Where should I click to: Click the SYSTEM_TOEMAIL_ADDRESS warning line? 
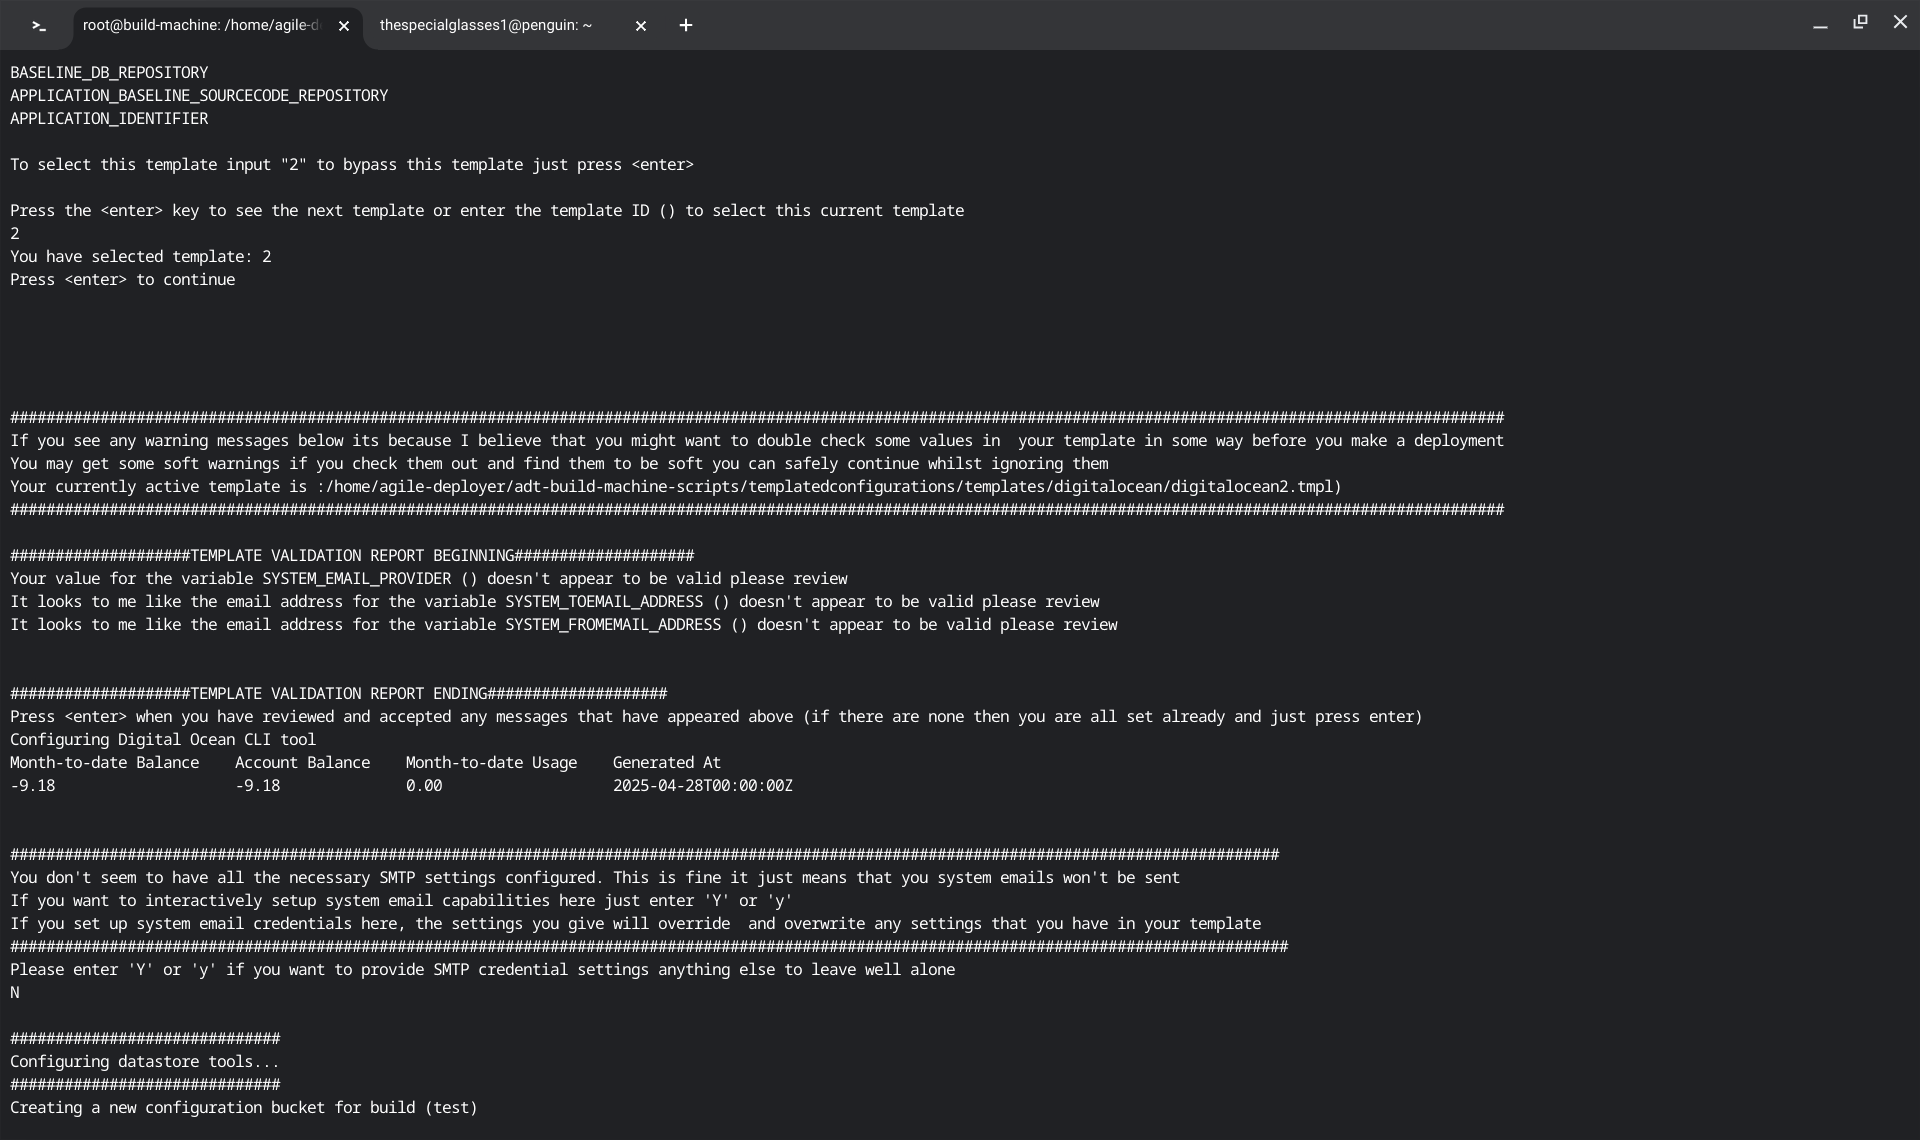pyautogui.click(x=554, y=602)
